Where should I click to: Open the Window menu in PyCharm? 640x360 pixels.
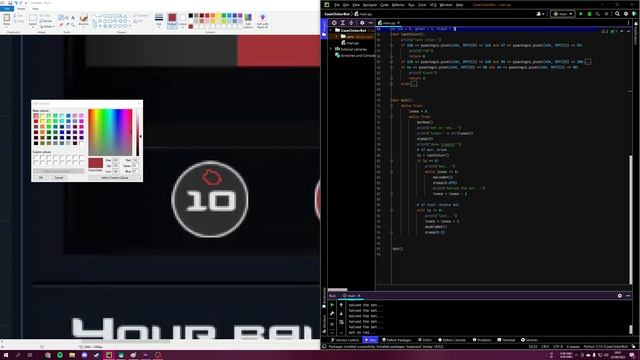[446, 5]
